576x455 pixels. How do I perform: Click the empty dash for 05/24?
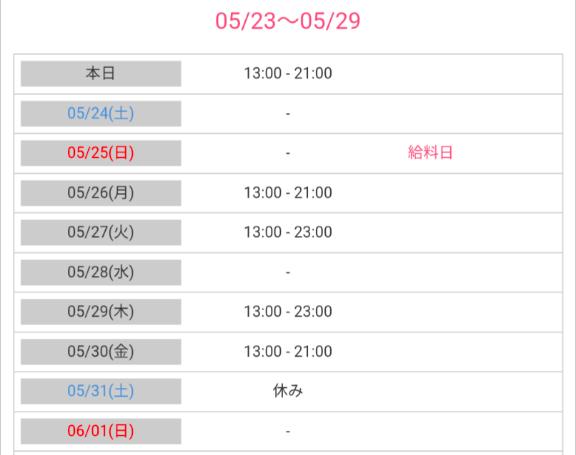tap(288, 114)
